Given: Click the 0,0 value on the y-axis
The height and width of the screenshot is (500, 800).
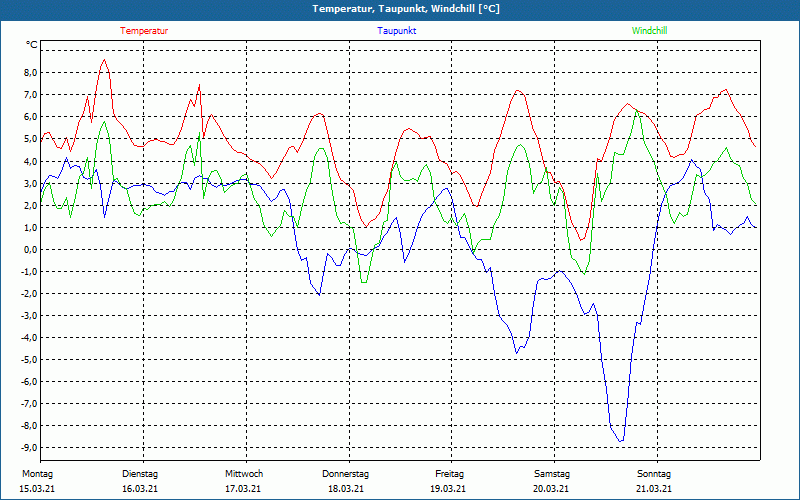Looking at the screenshot, I should tap(31, 249).
